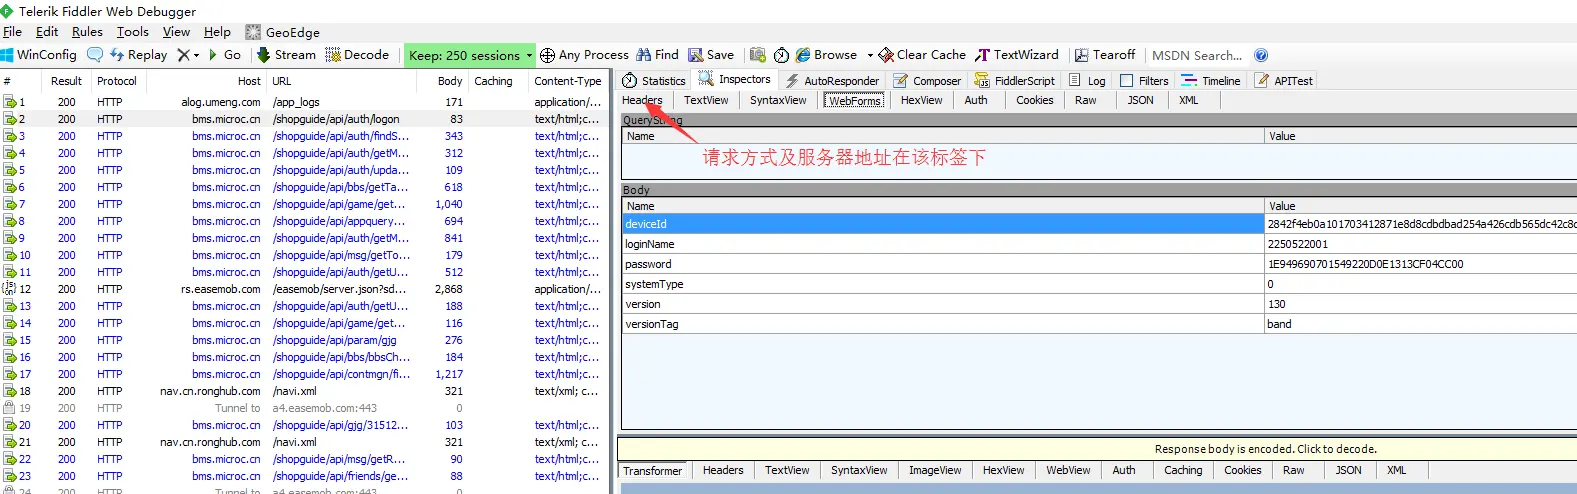Switch to the Log tab

(1087, 81)
